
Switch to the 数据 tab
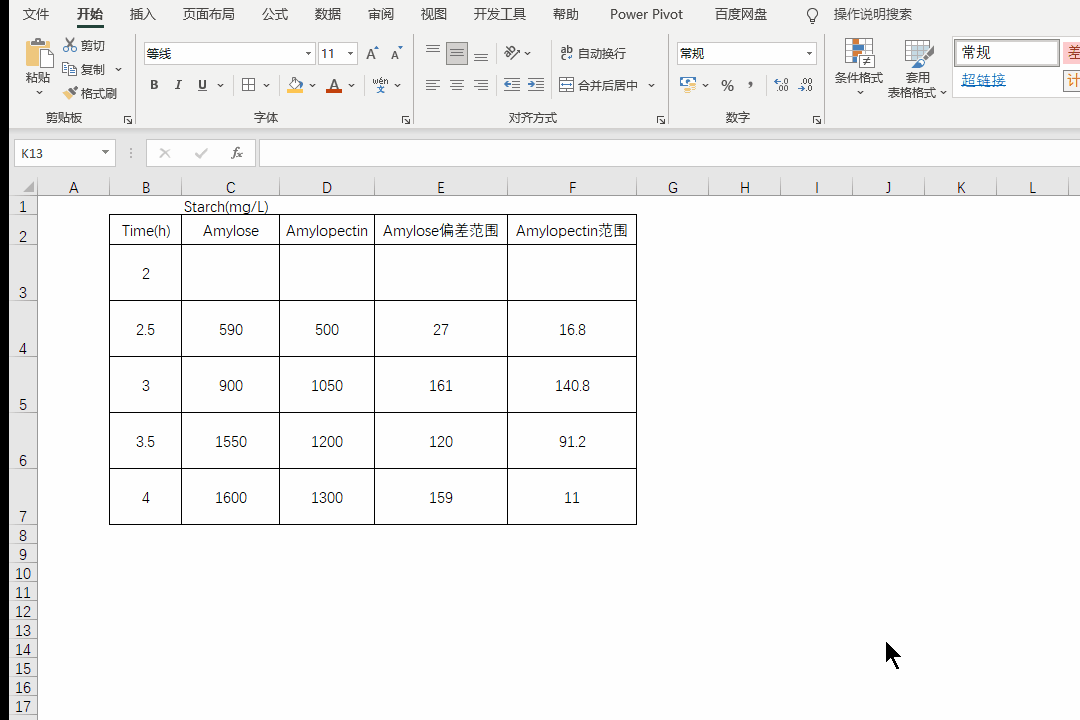coord(328,14)
